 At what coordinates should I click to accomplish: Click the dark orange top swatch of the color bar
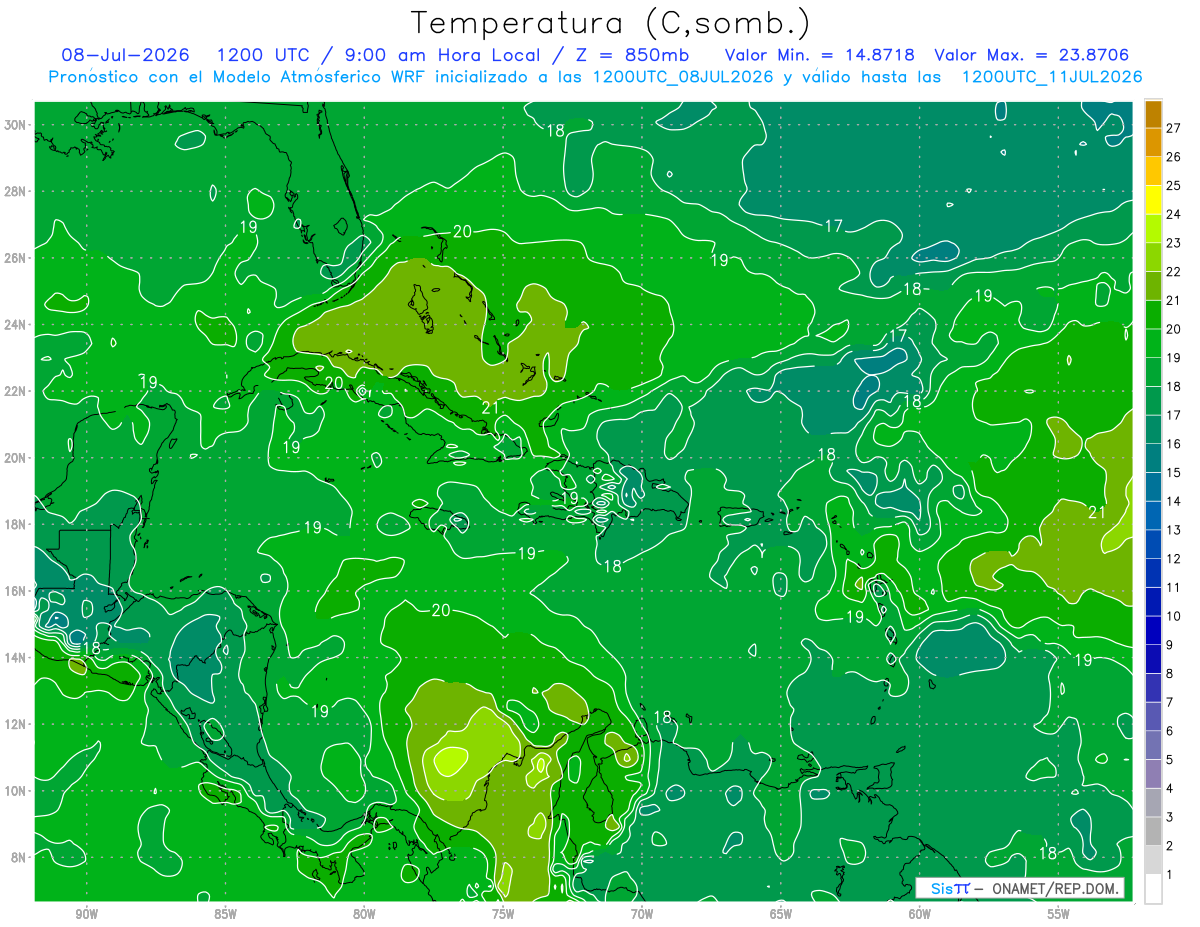[x=1153, y=114]
